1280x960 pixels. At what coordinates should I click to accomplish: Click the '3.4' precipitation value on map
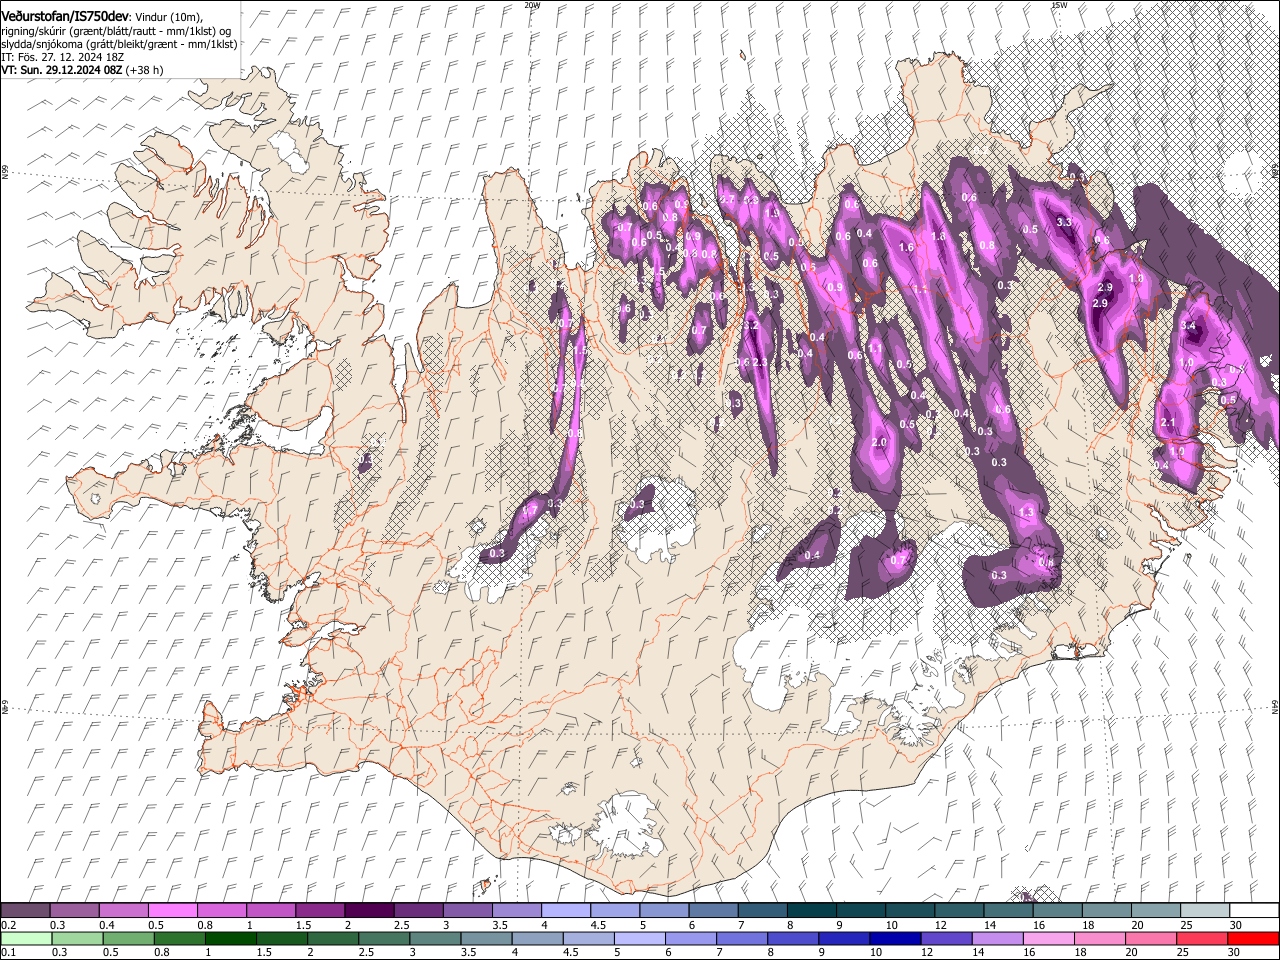click(1188, 326)
